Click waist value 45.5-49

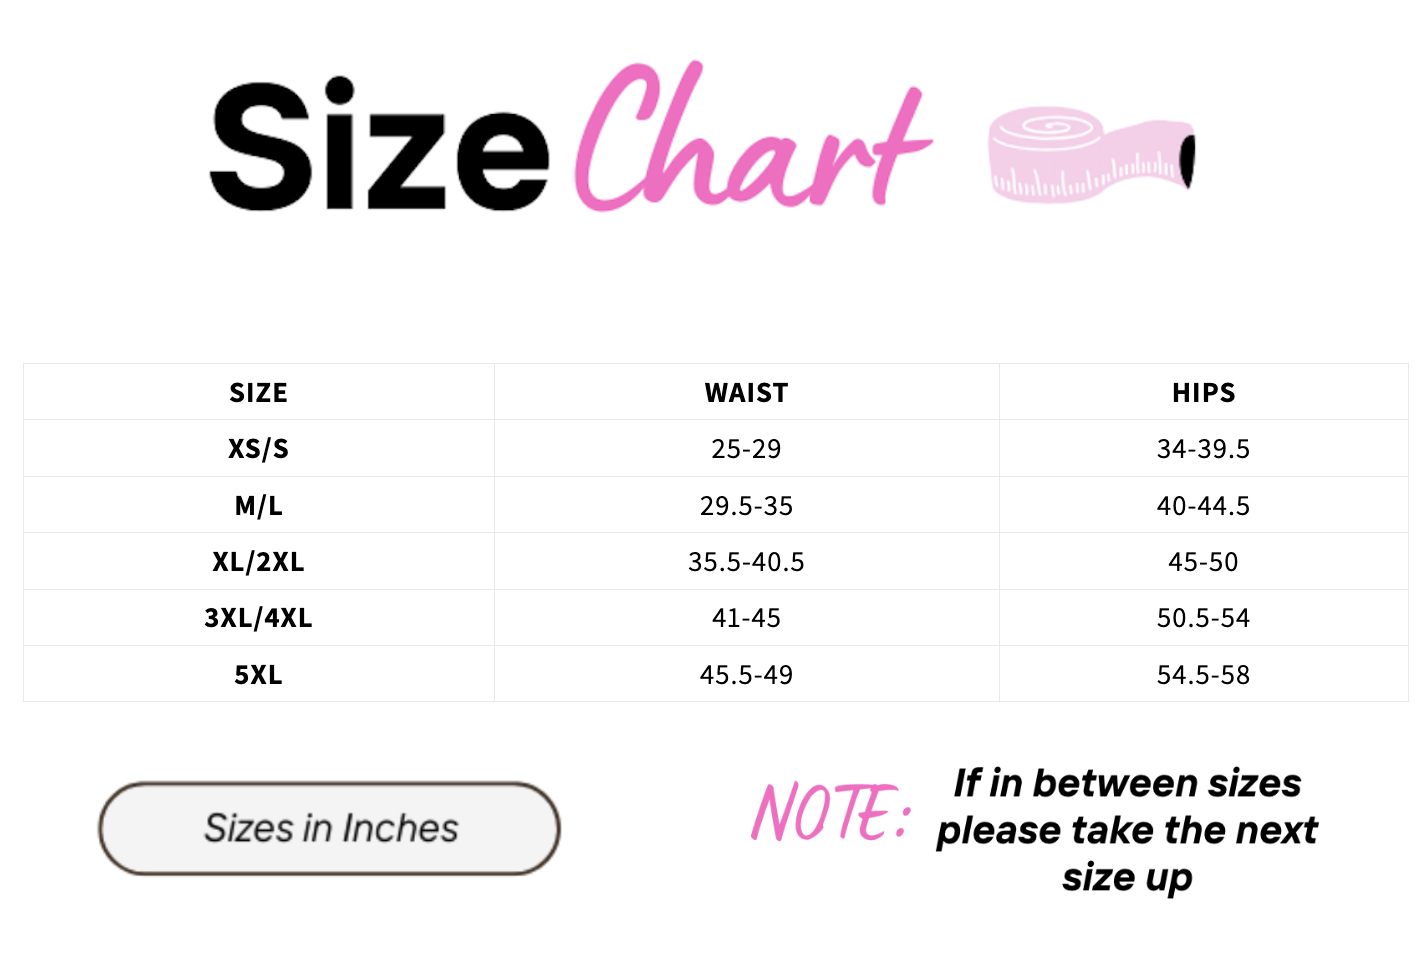click(x=746, y=675)
